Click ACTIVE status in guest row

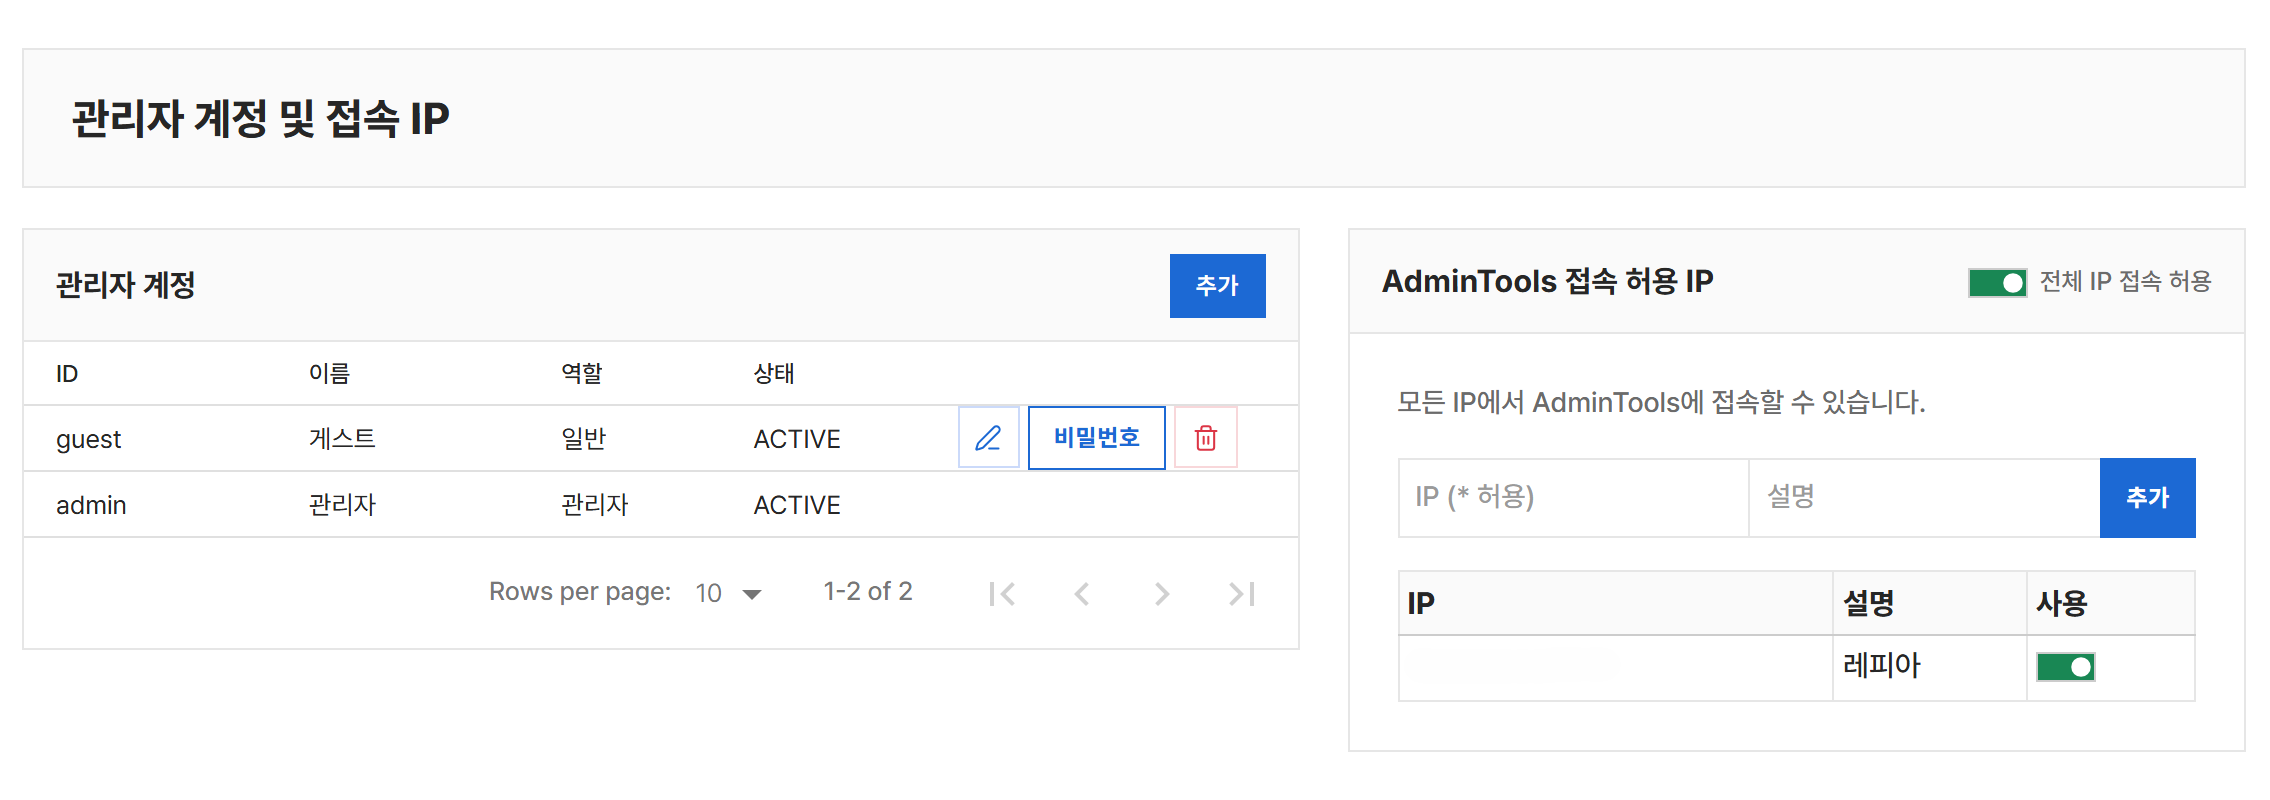click(797, 439)
